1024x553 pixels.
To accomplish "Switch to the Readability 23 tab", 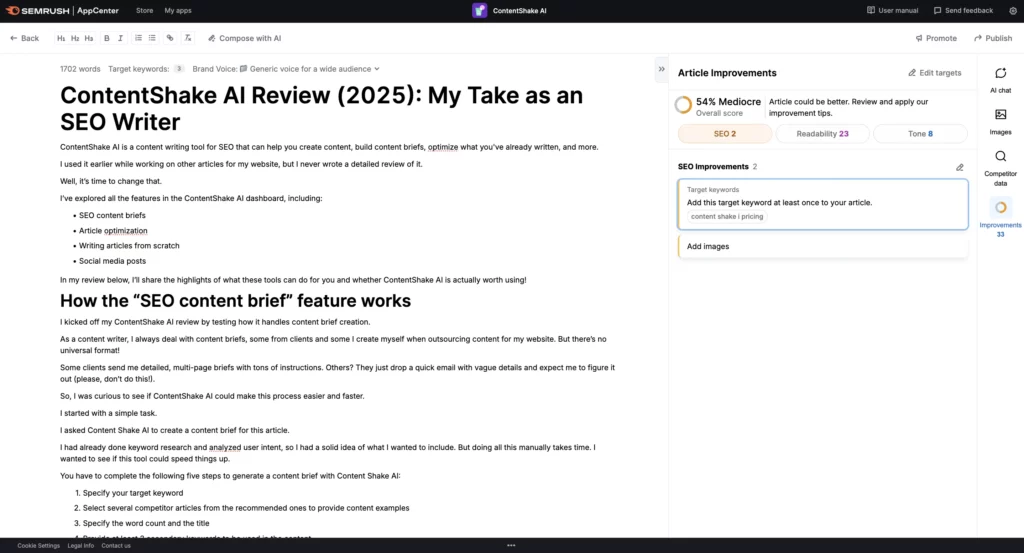I will click(x=822, y=134).
